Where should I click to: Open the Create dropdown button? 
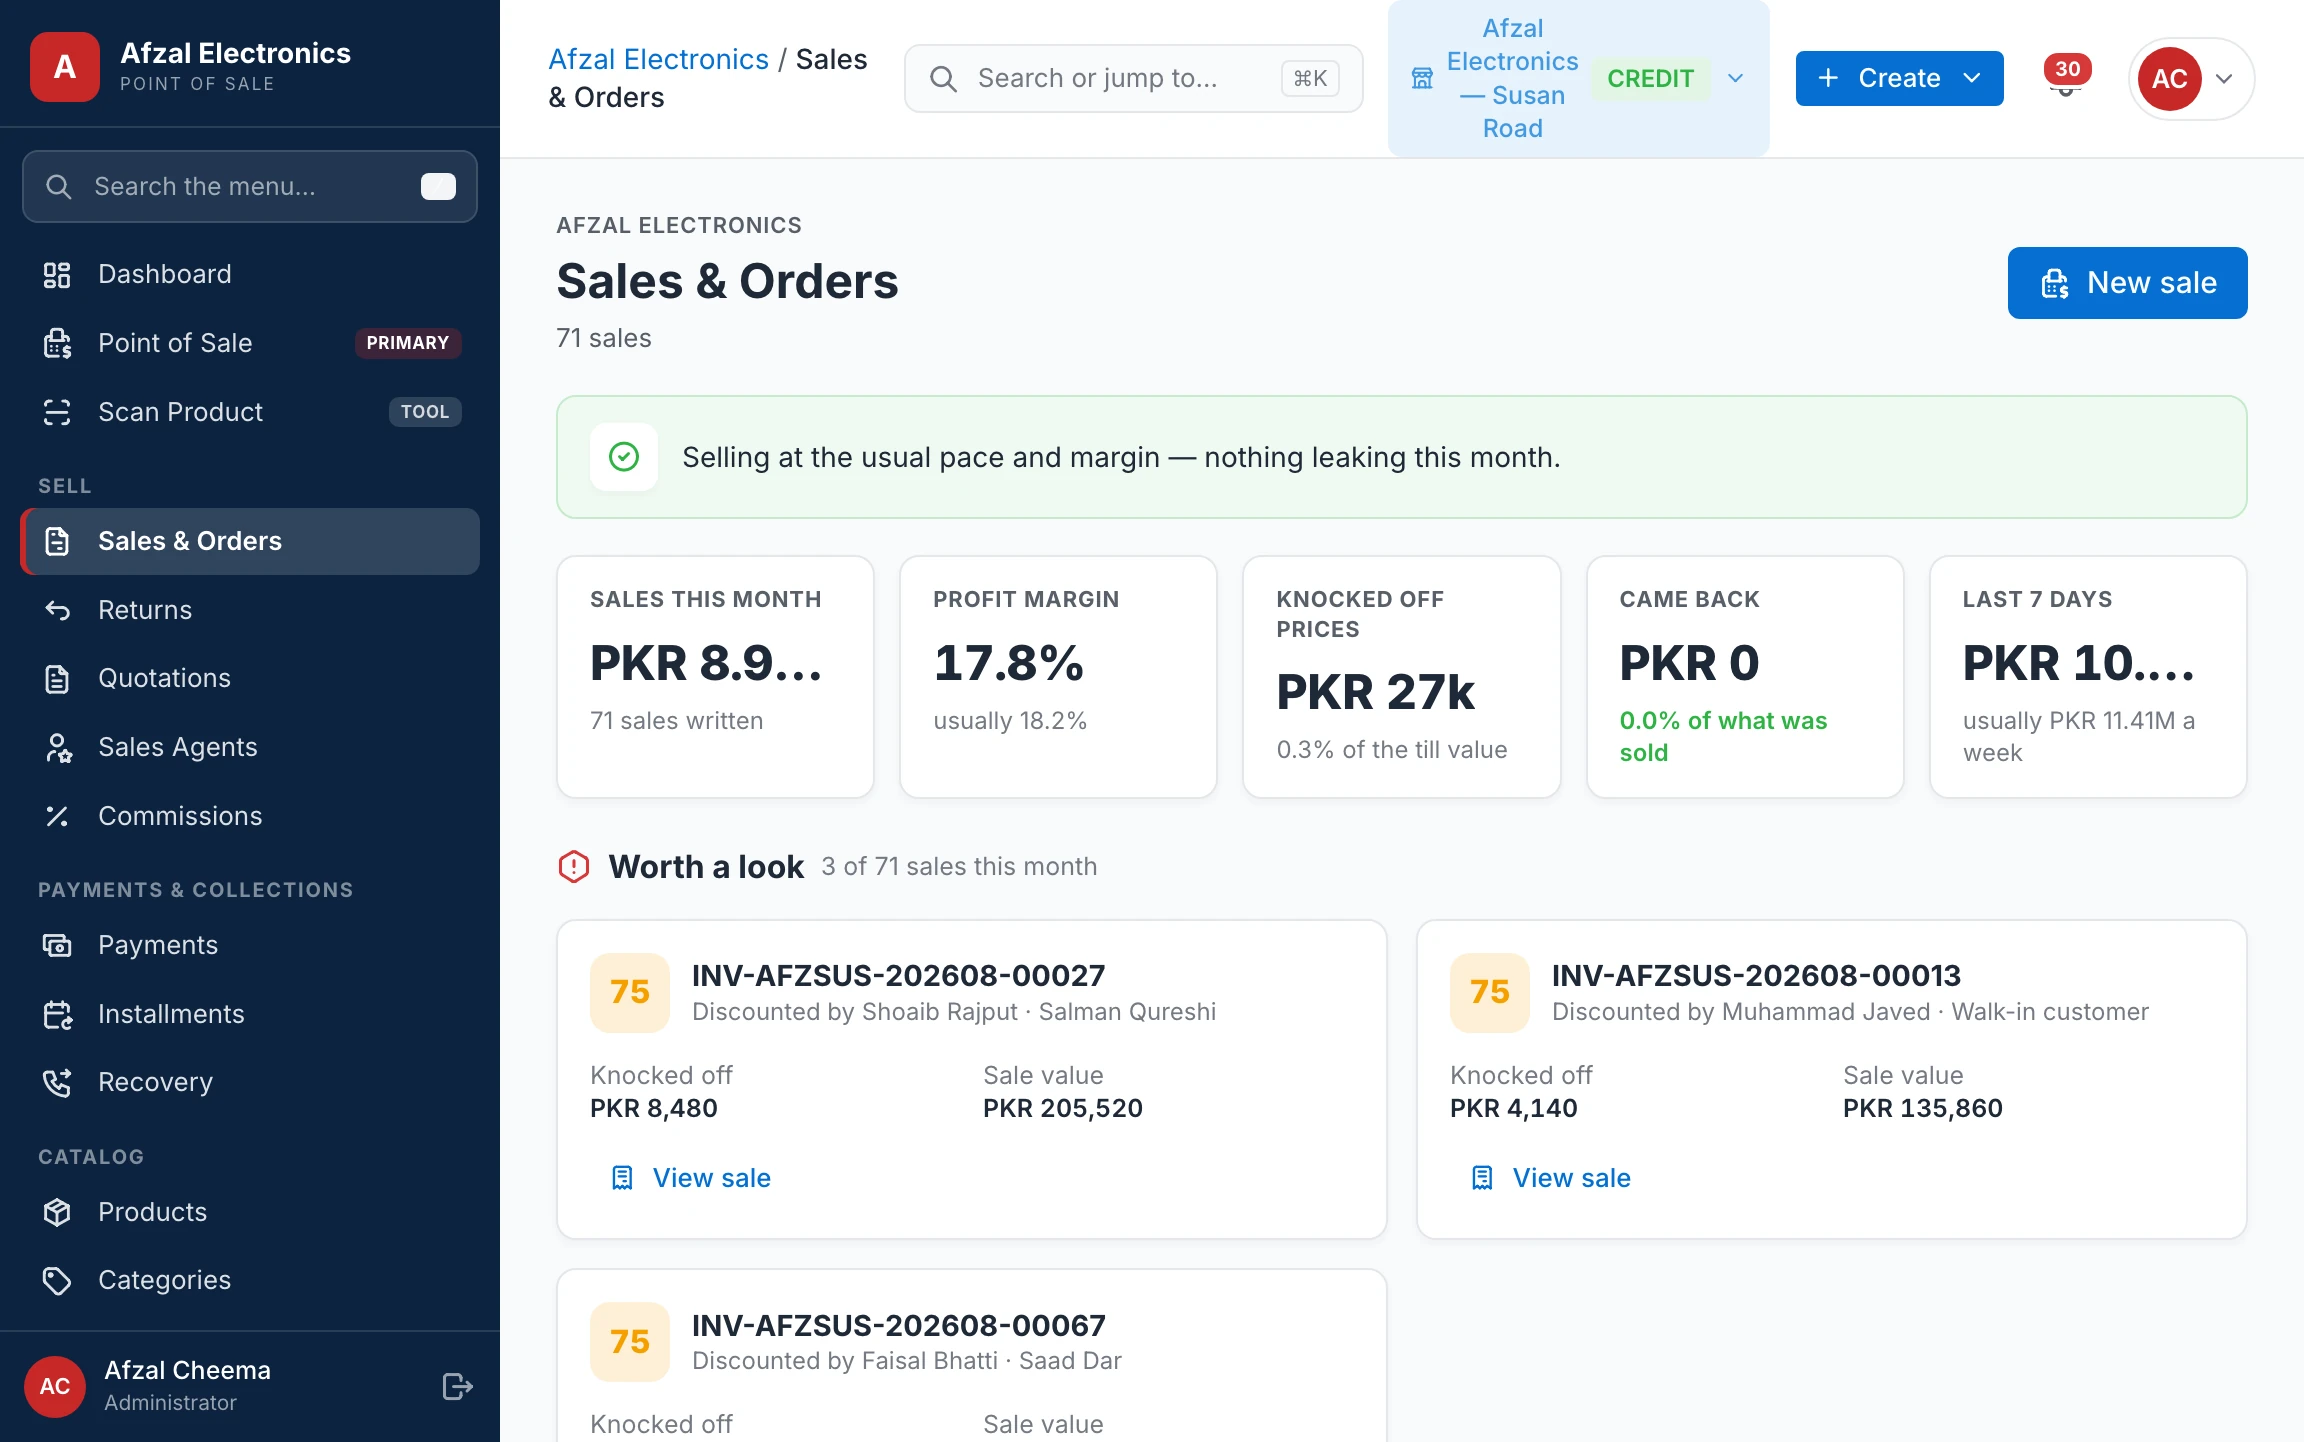point(1900,78)
